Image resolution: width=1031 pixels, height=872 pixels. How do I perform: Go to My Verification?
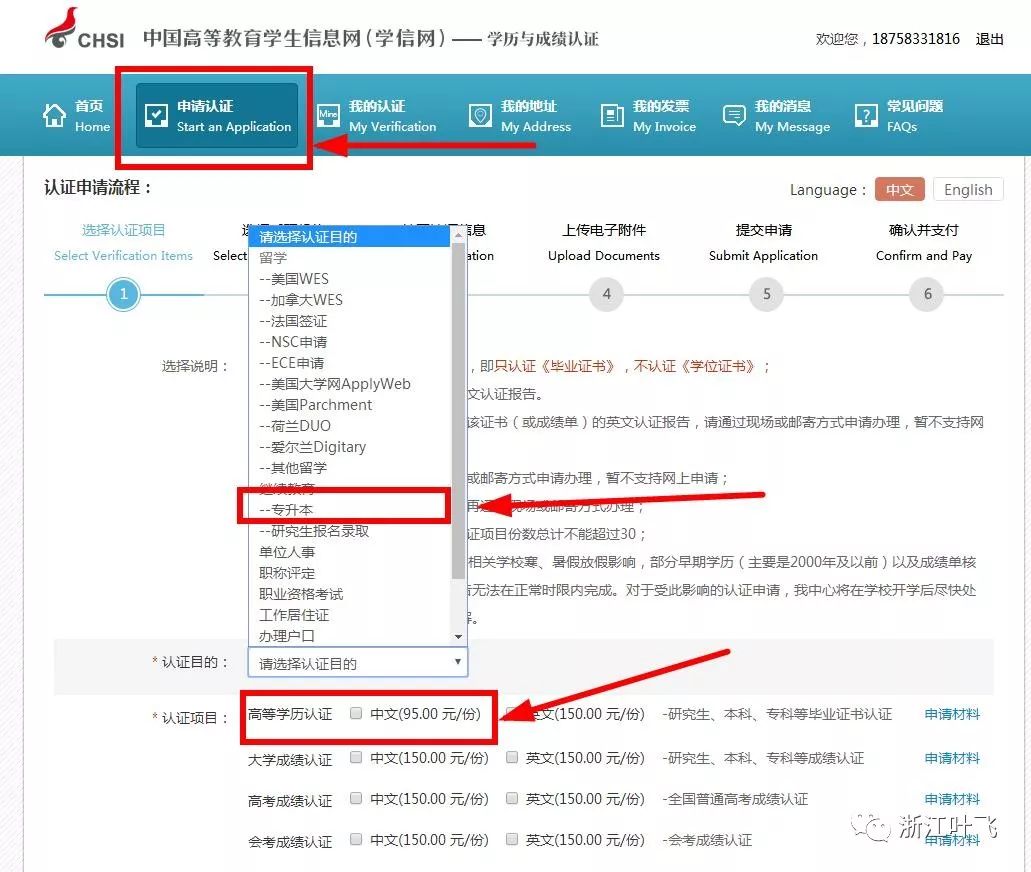[x=377, y=116]
